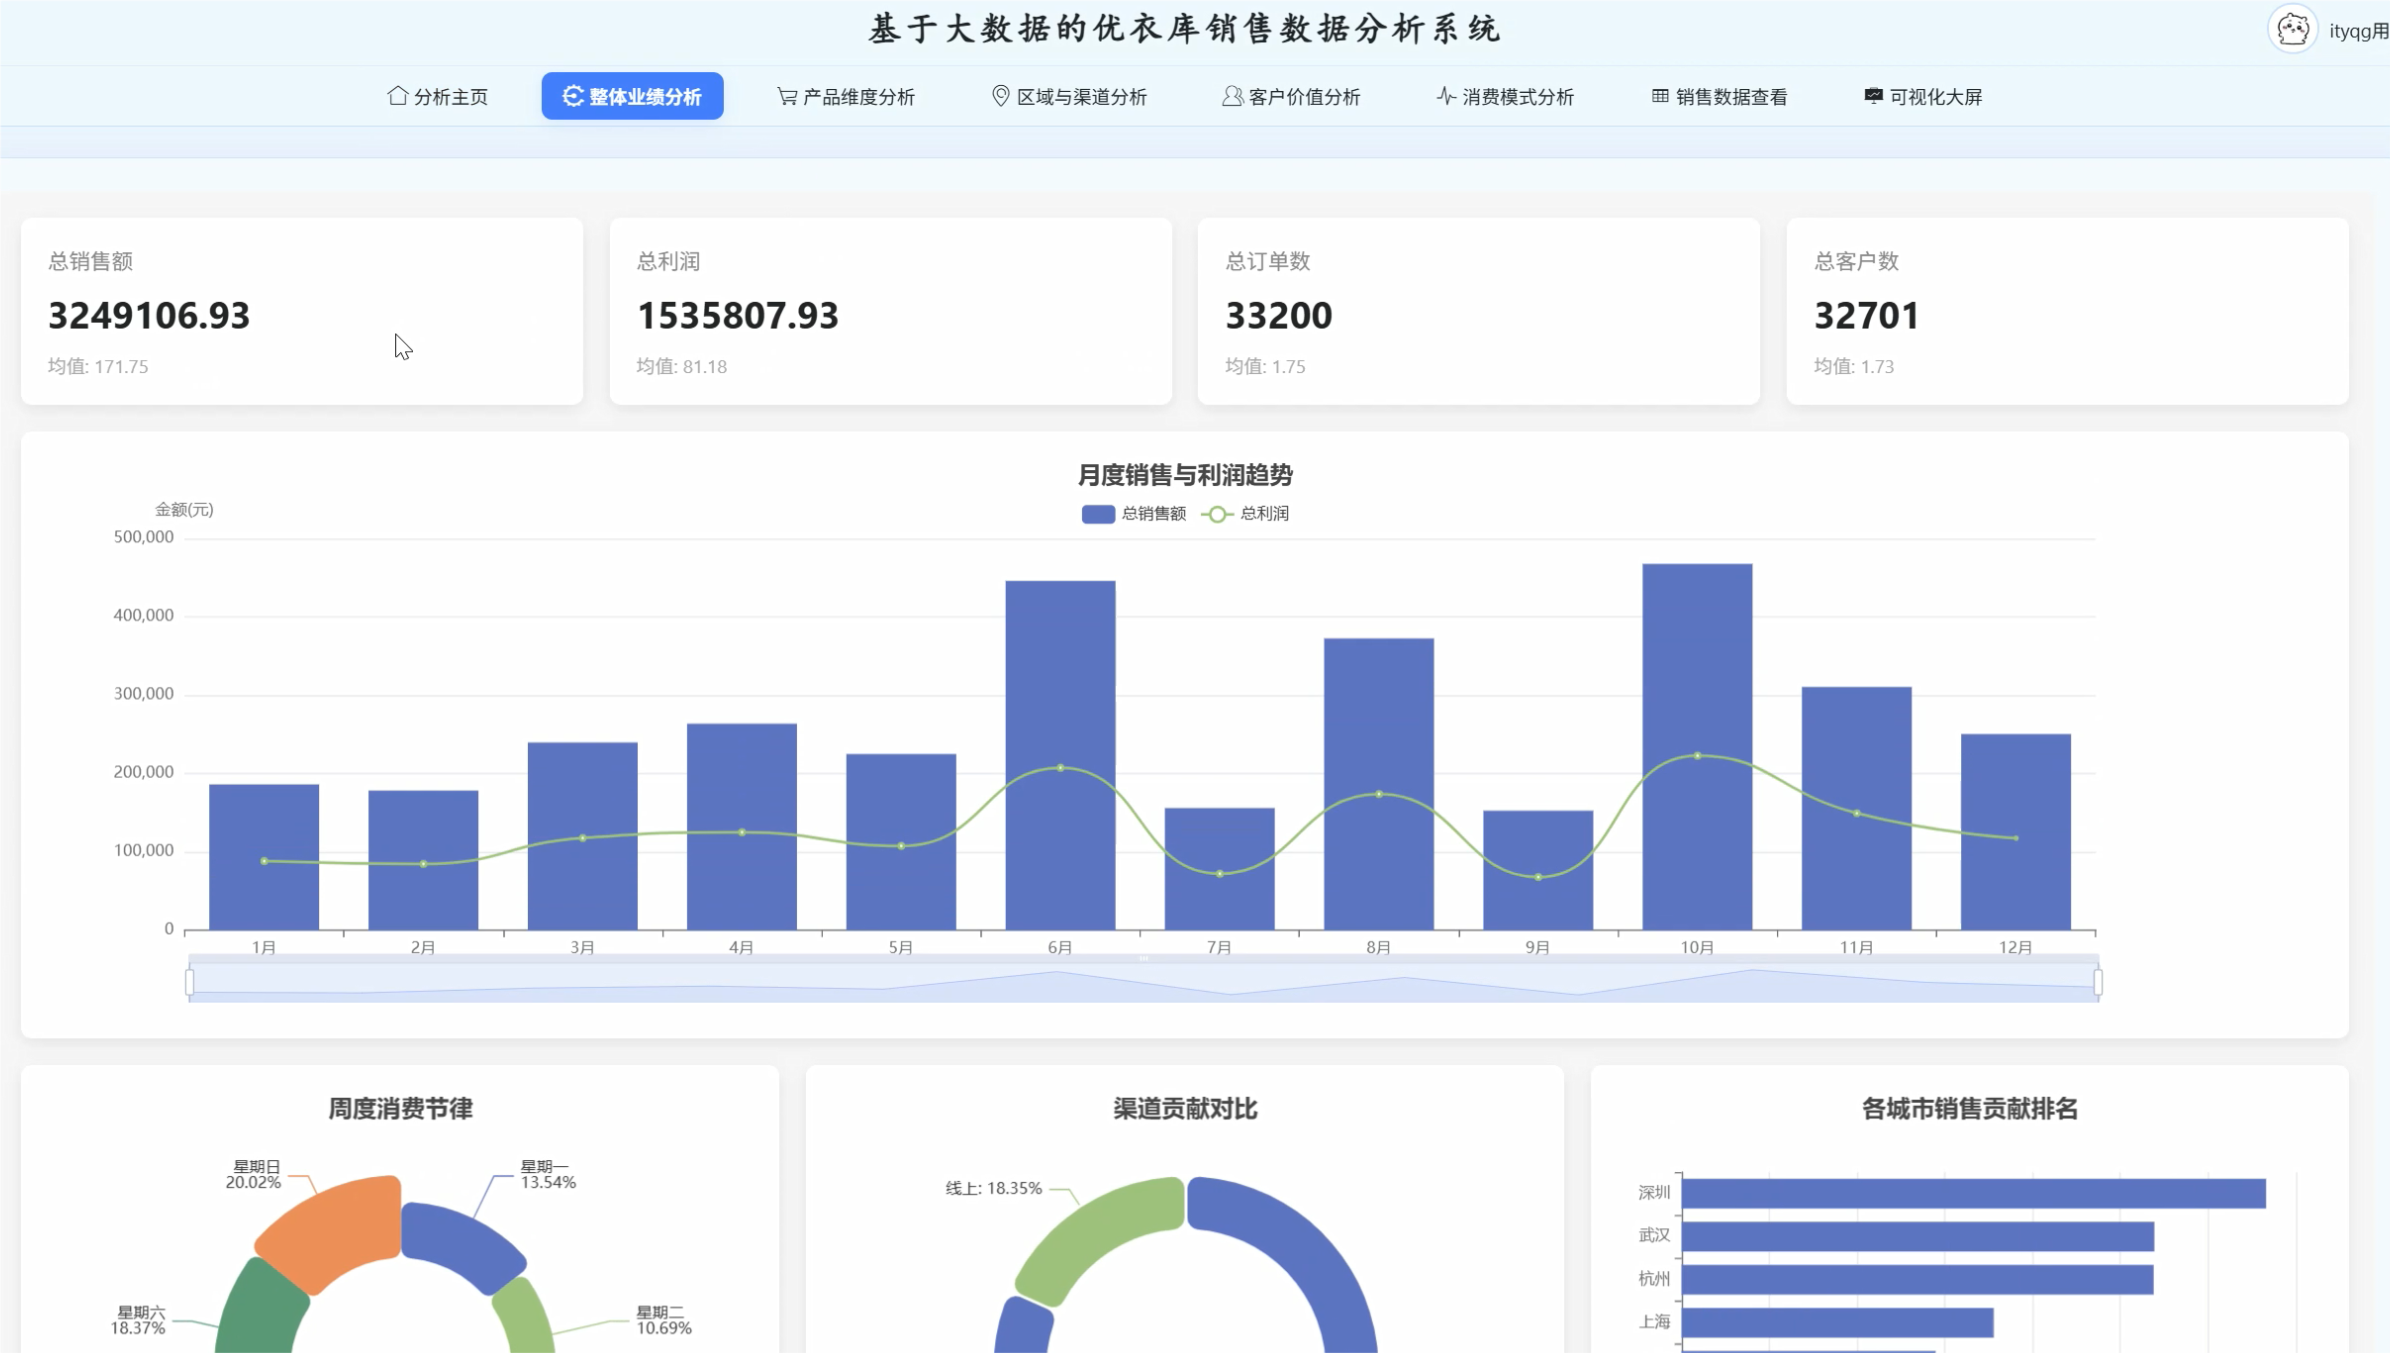2390x1353 pixels.
Task: Click the 武汉 city bar
Action: point(1918,1236)
